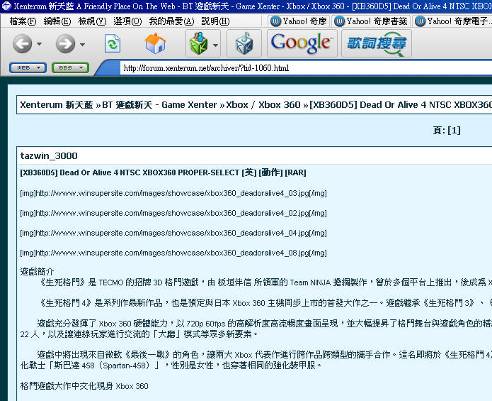Image resolution: width=492 pixels, height=401 pixels.
Task: Click the browser icon in the title bar
Action: (x=6, y=6)
